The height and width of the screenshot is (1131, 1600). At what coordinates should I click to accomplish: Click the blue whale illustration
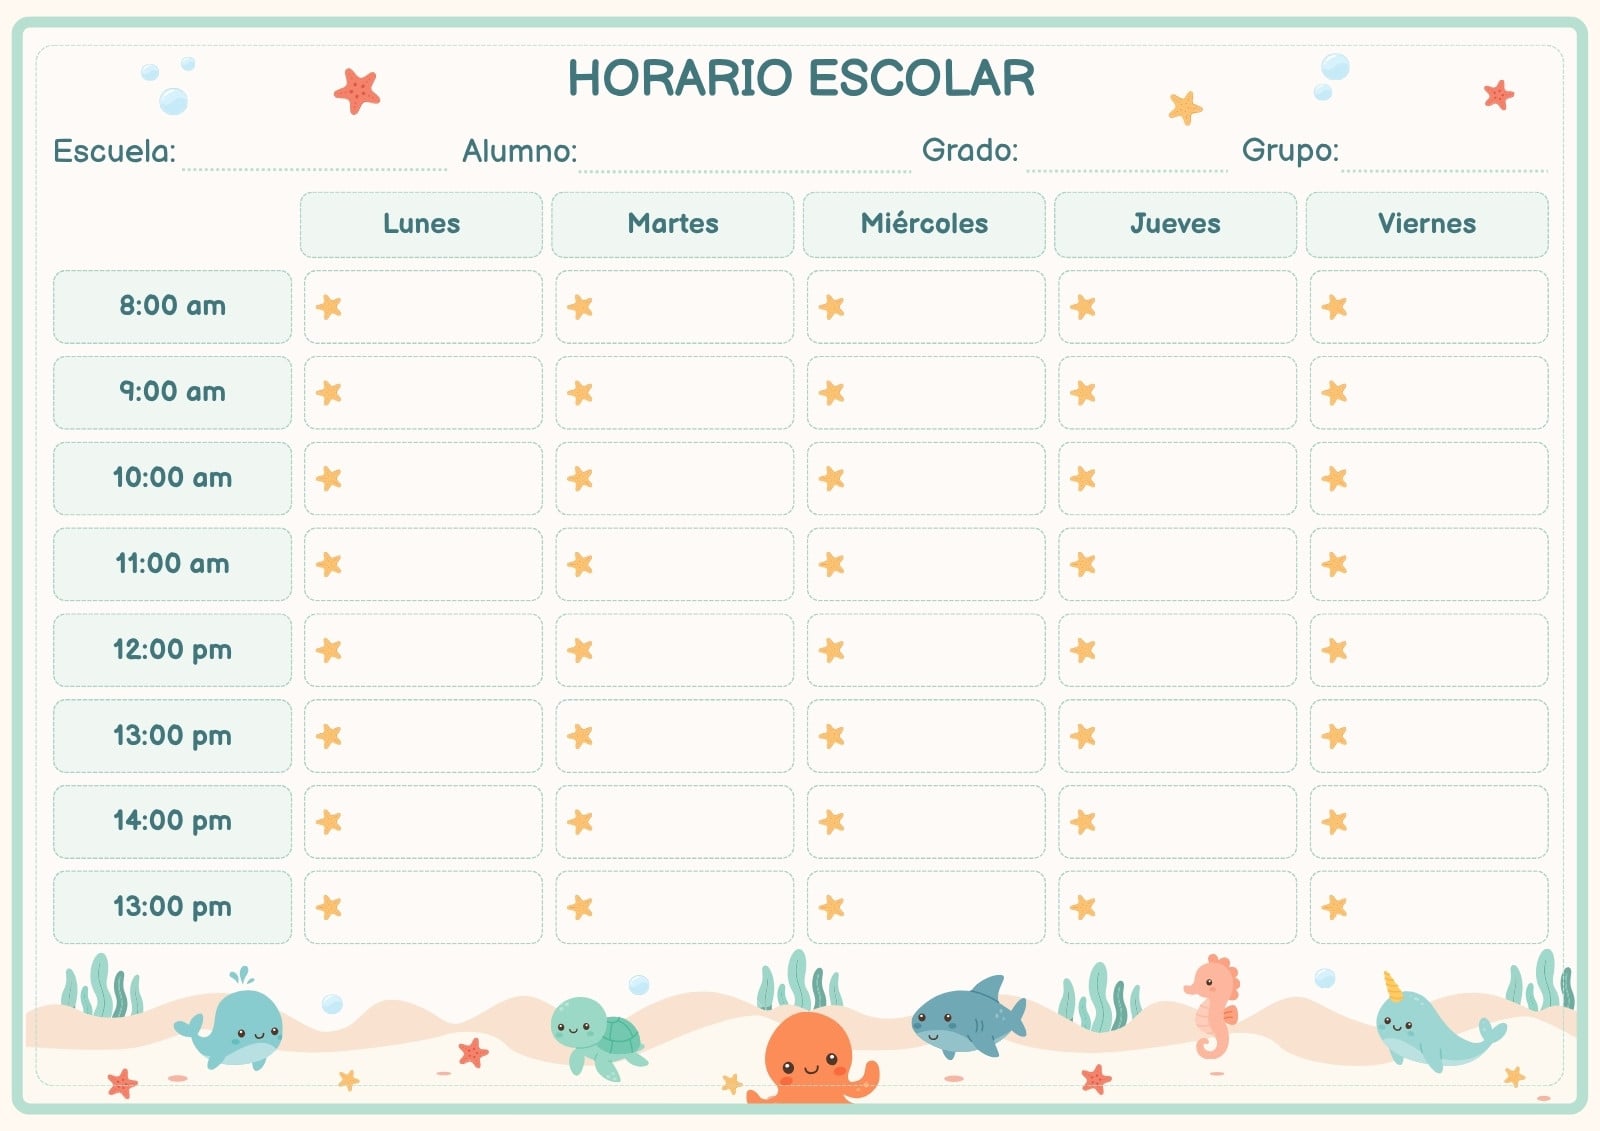coord(230,1022)
